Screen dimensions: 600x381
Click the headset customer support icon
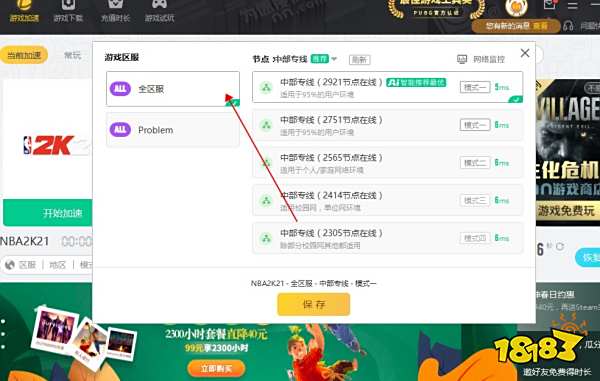(569, 26)
